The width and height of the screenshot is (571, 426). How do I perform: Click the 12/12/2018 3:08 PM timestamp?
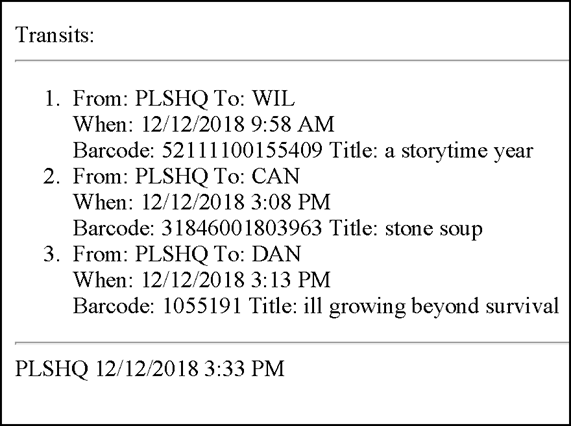point(236,202)
